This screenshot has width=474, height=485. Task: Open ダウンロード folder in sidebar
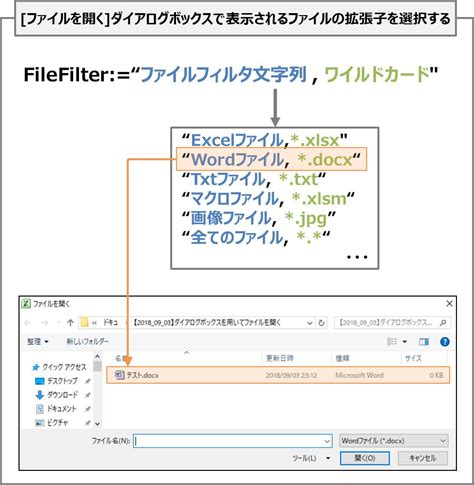tap(62, 395)
